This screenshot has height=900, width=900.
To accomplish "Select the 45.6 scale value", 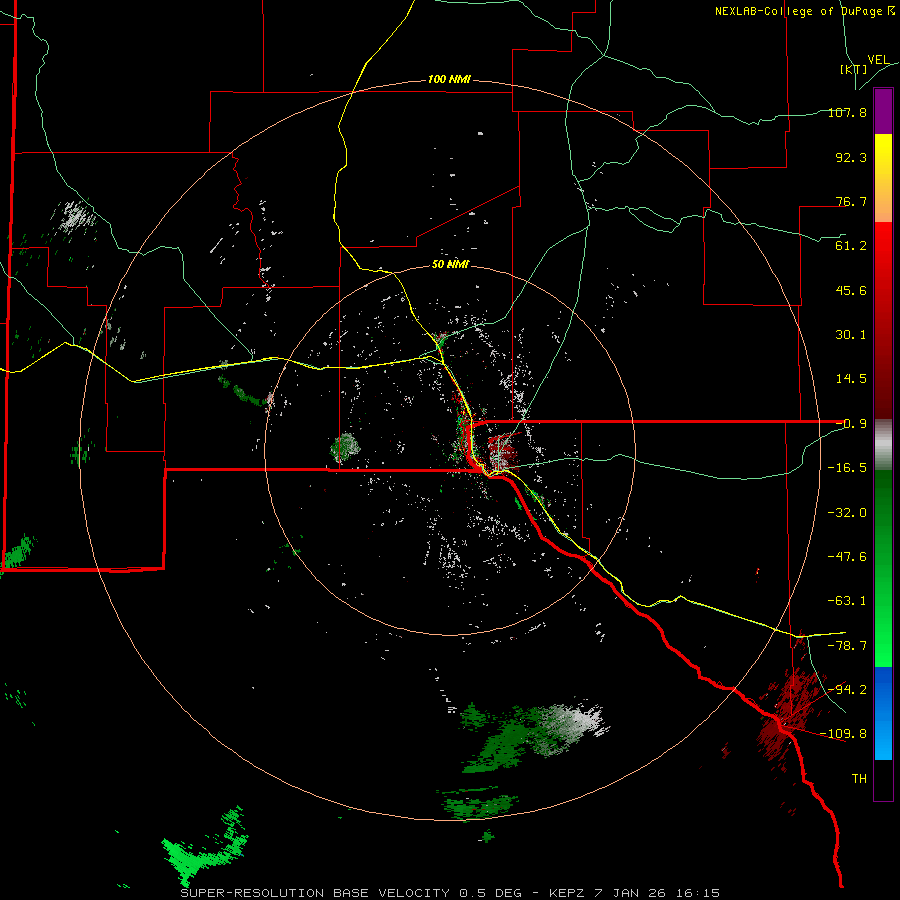I will (851, 290).
